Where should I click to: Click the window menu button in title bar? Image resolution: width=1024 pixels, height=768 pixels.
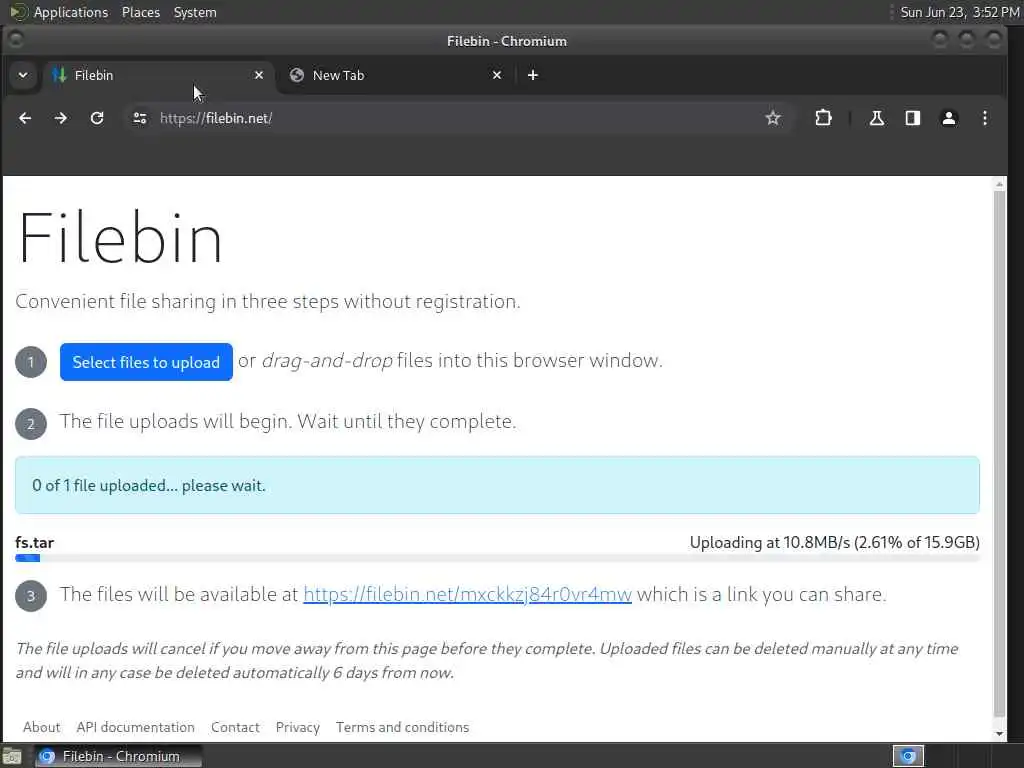click(16, 40)
